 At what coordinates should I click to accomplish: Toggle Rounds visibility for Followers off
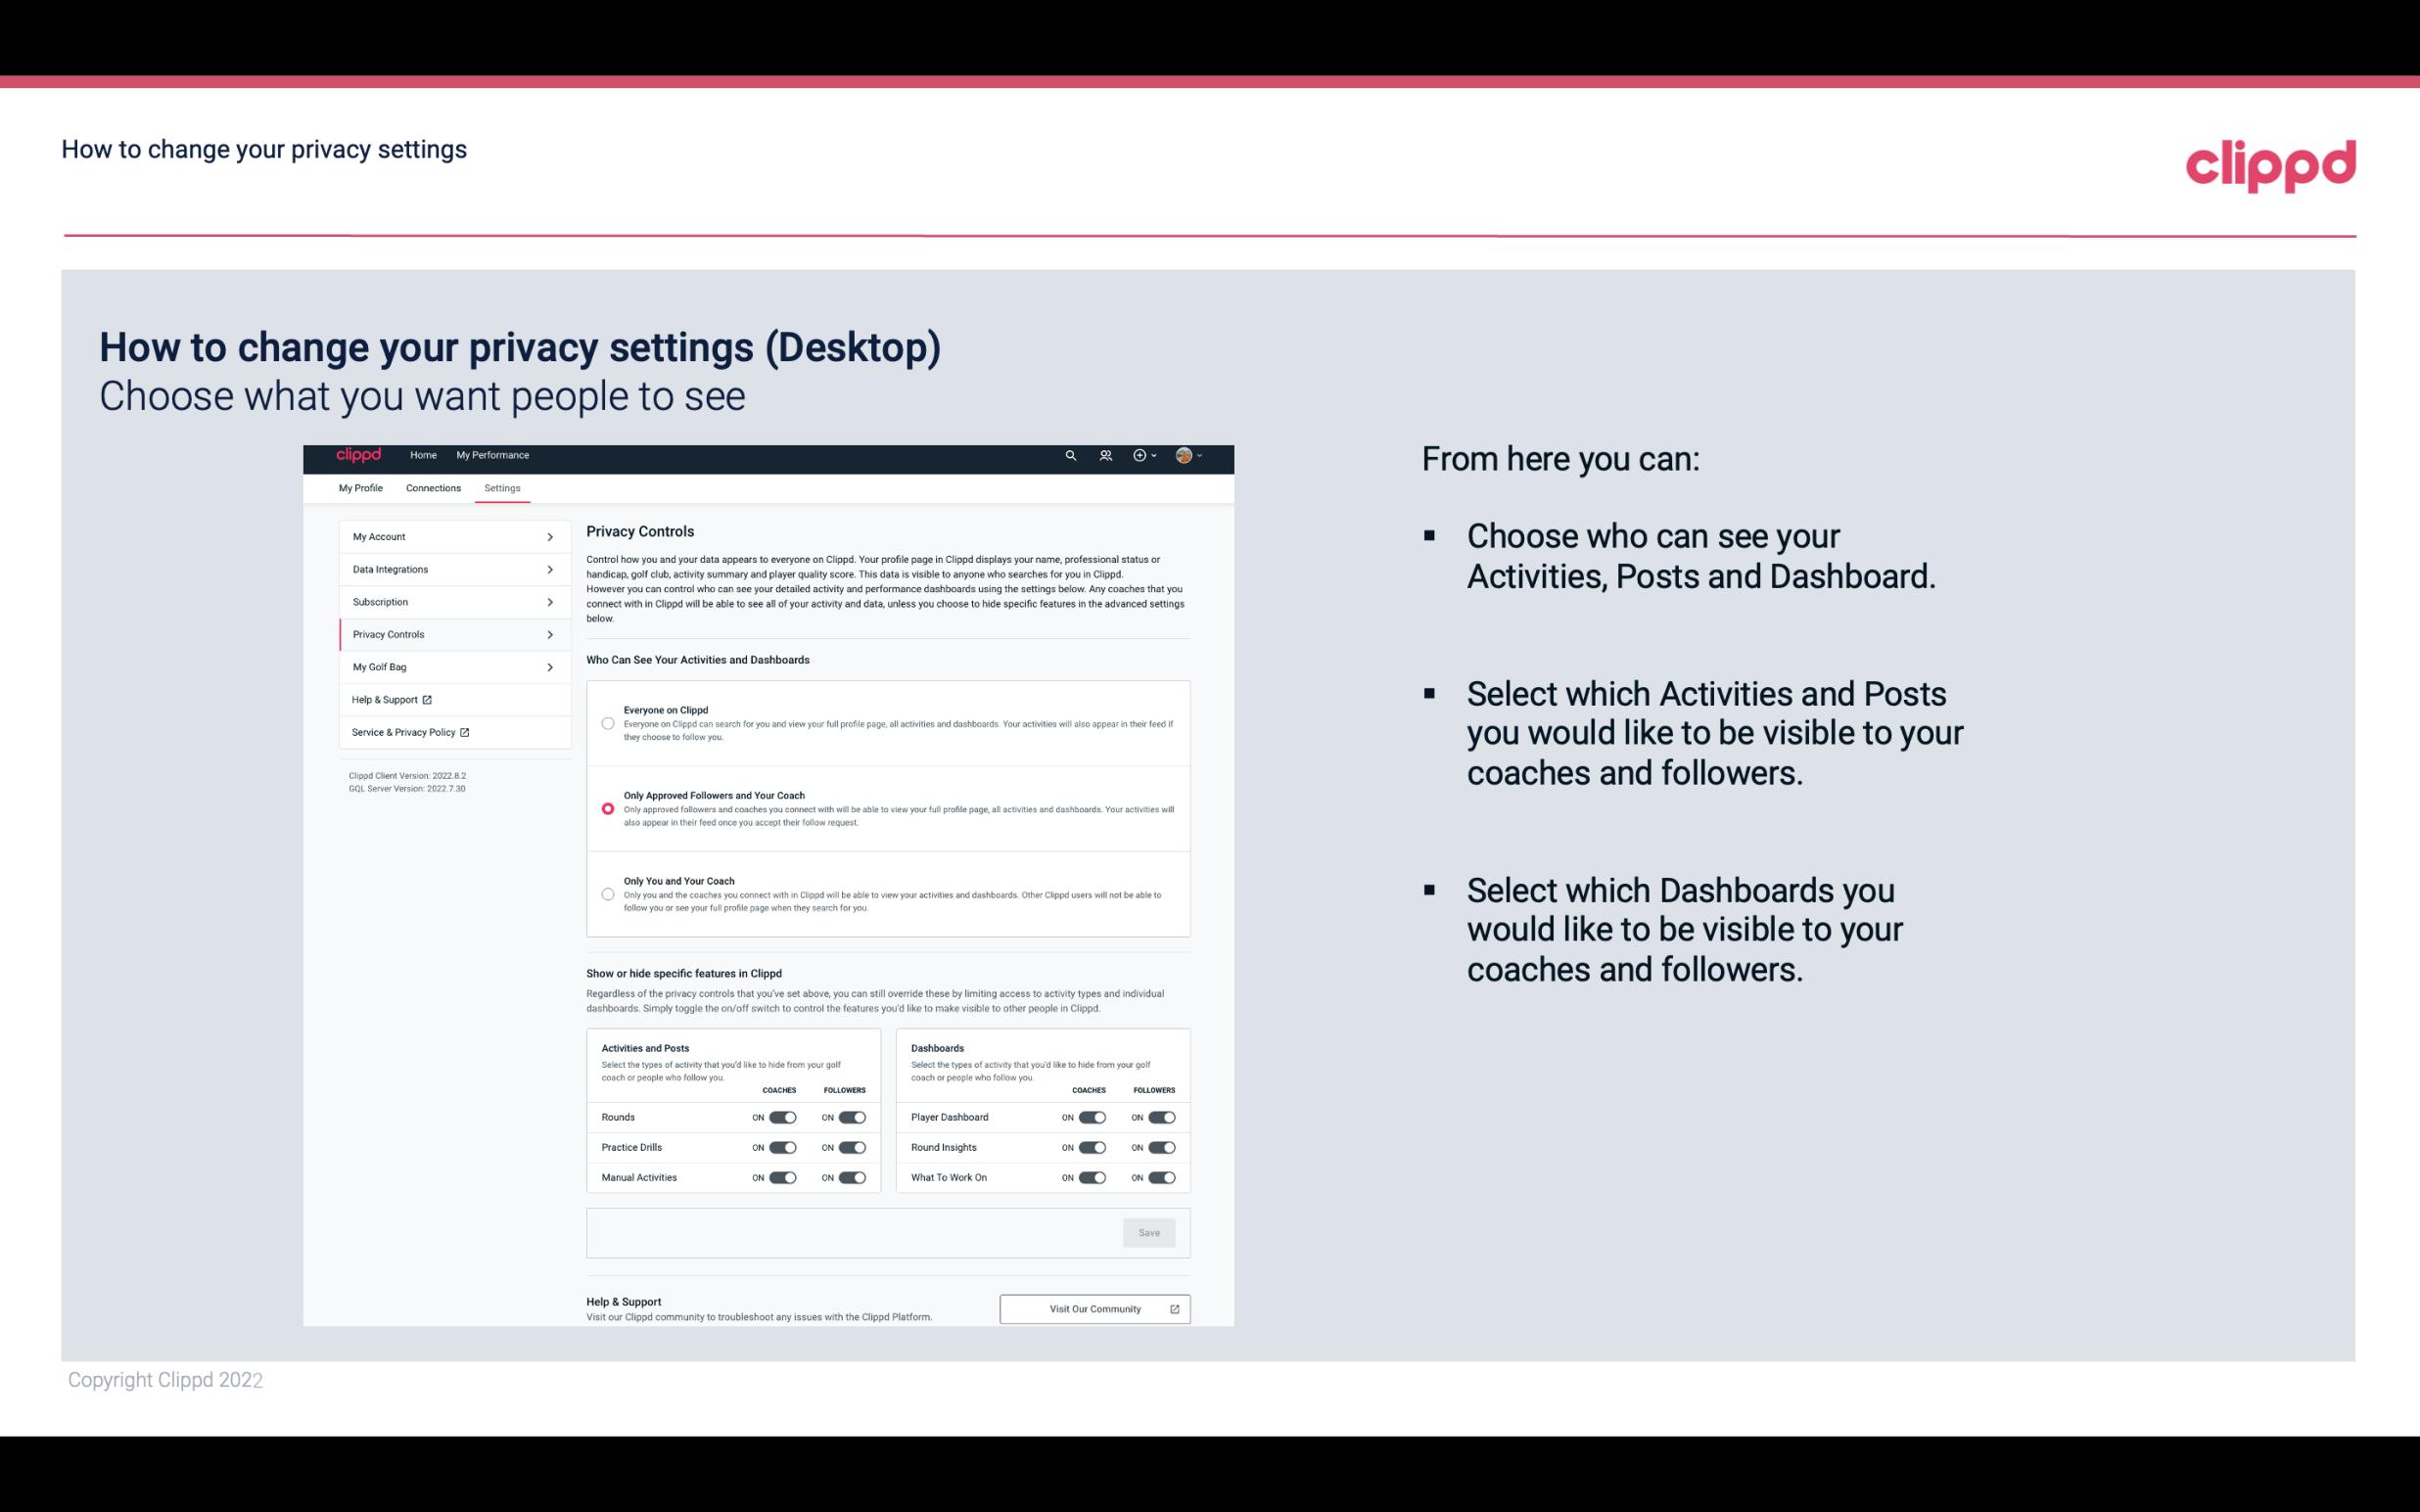pyautogui.click(x=852, y=1117)
